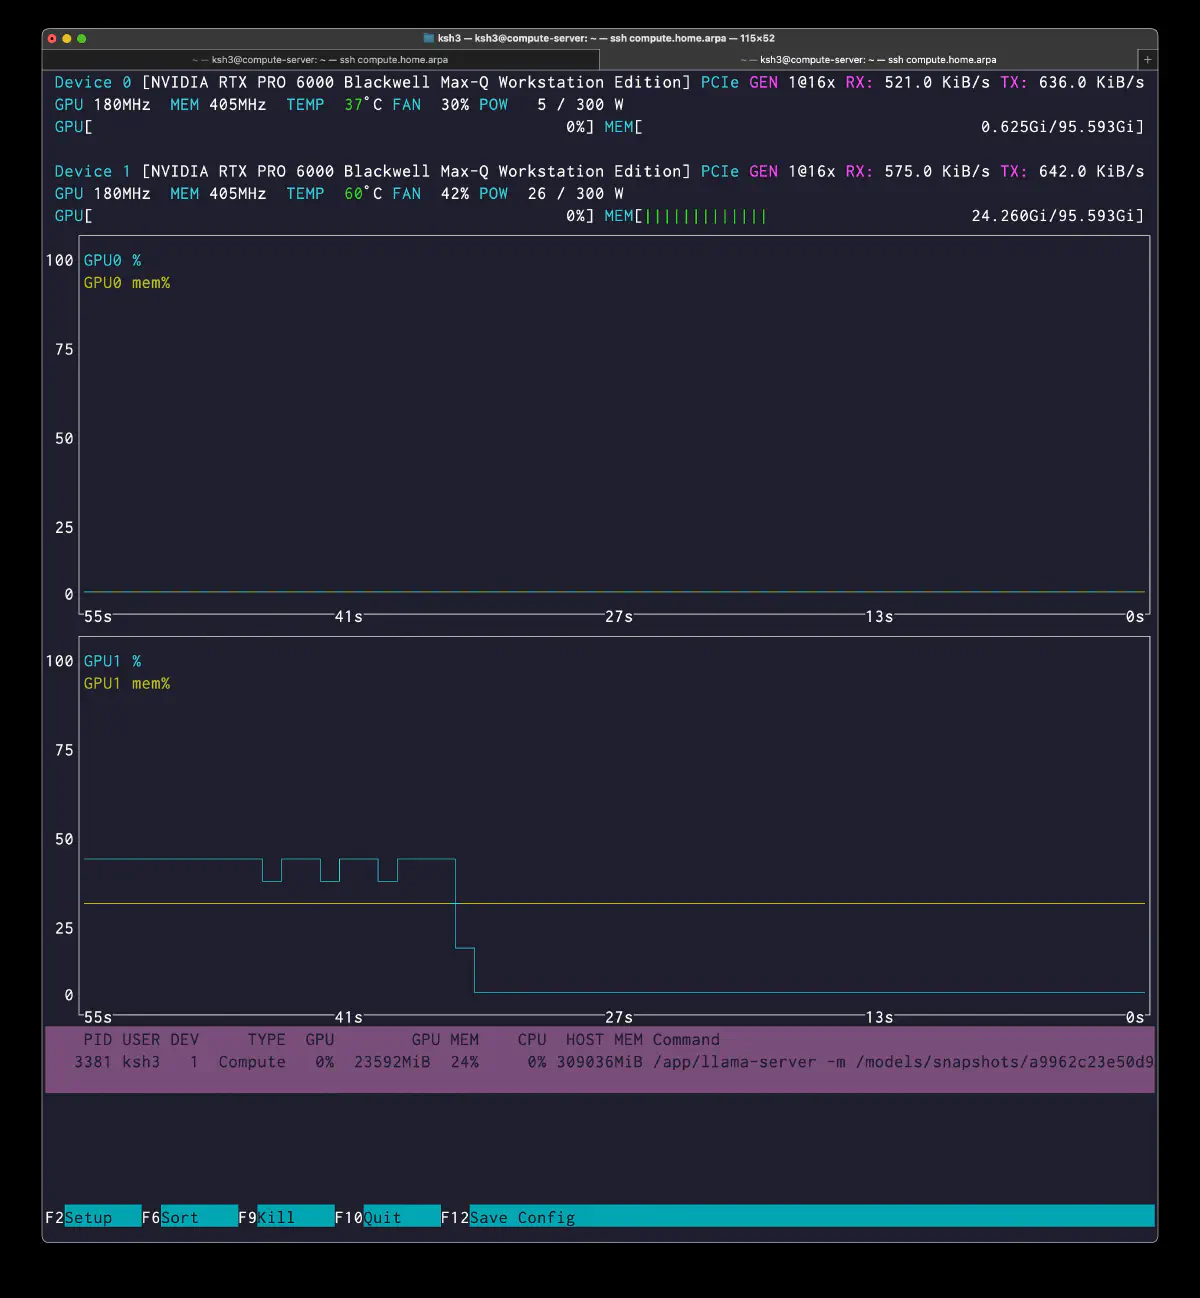
Task: Switch to the second terminal tab
Action: pos(868,60)
